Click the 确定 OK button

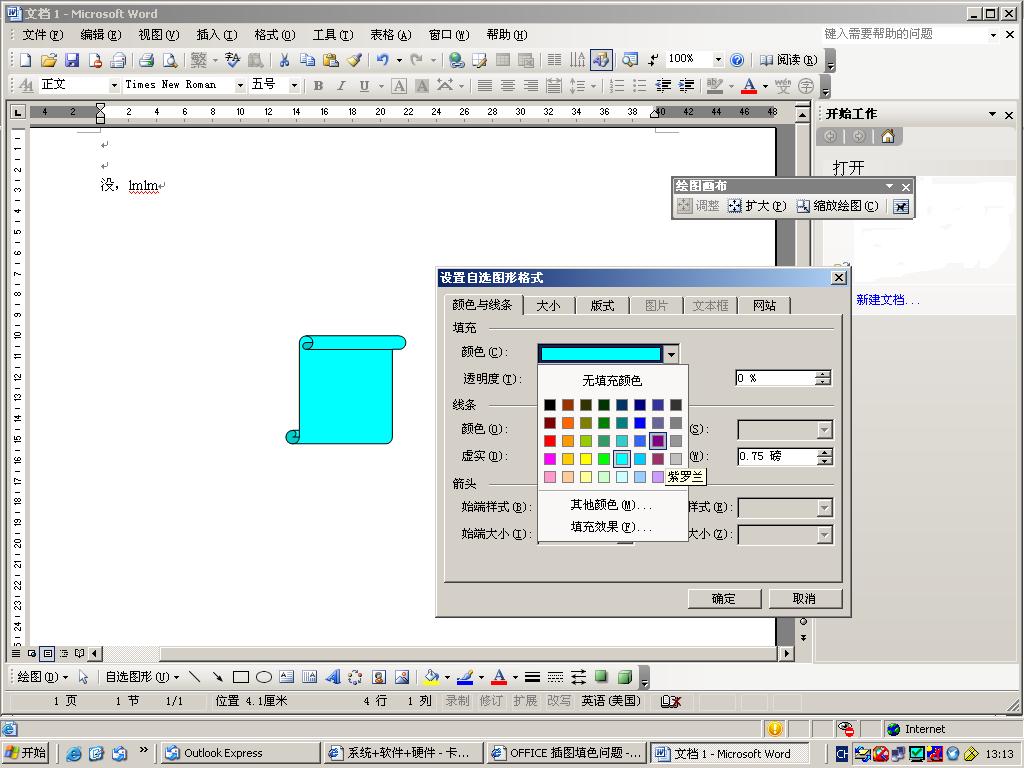[x=724, y=598]
